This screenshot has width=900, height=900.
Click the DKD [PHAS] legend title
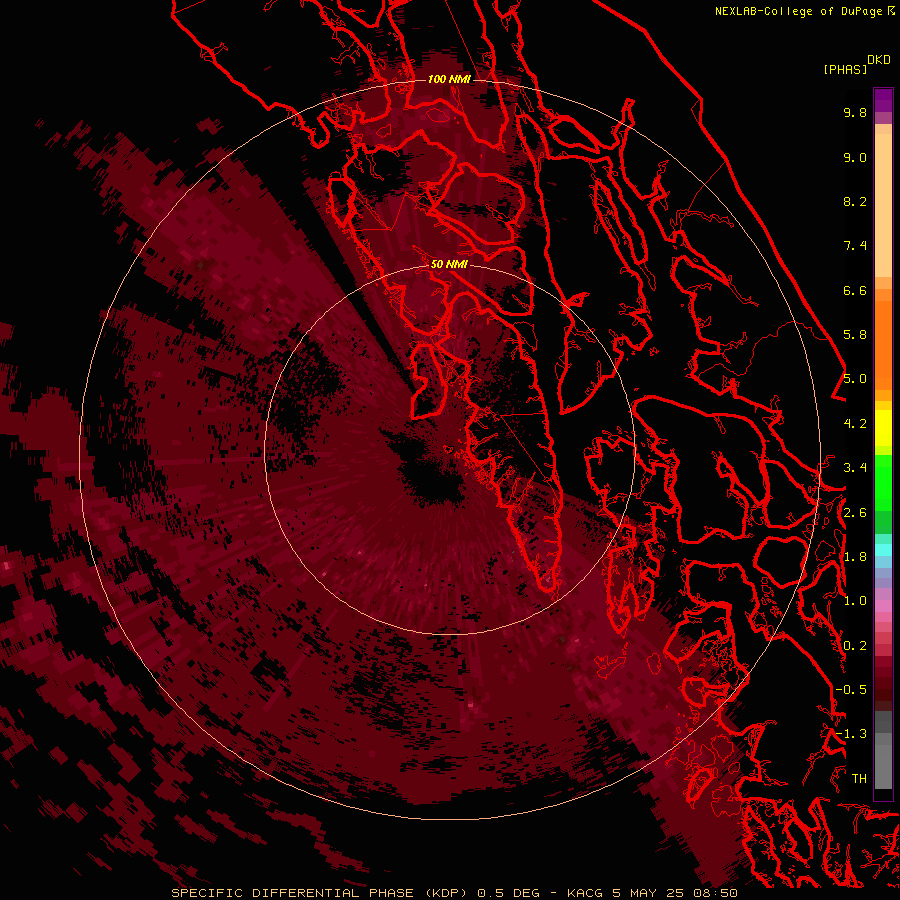pos(856,64)
